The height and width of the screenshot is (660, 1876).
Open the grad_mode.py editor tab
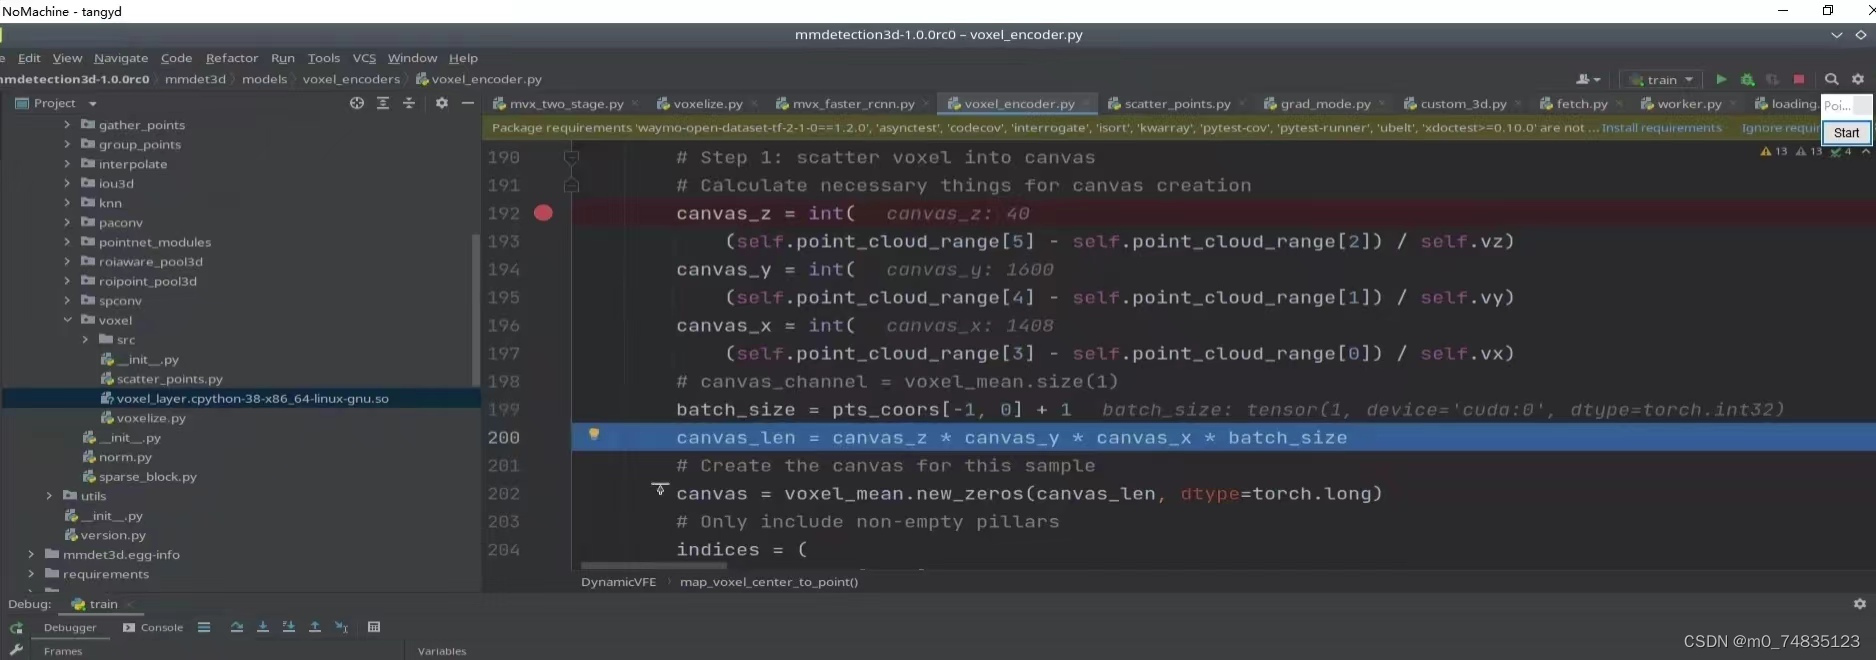1325,104
